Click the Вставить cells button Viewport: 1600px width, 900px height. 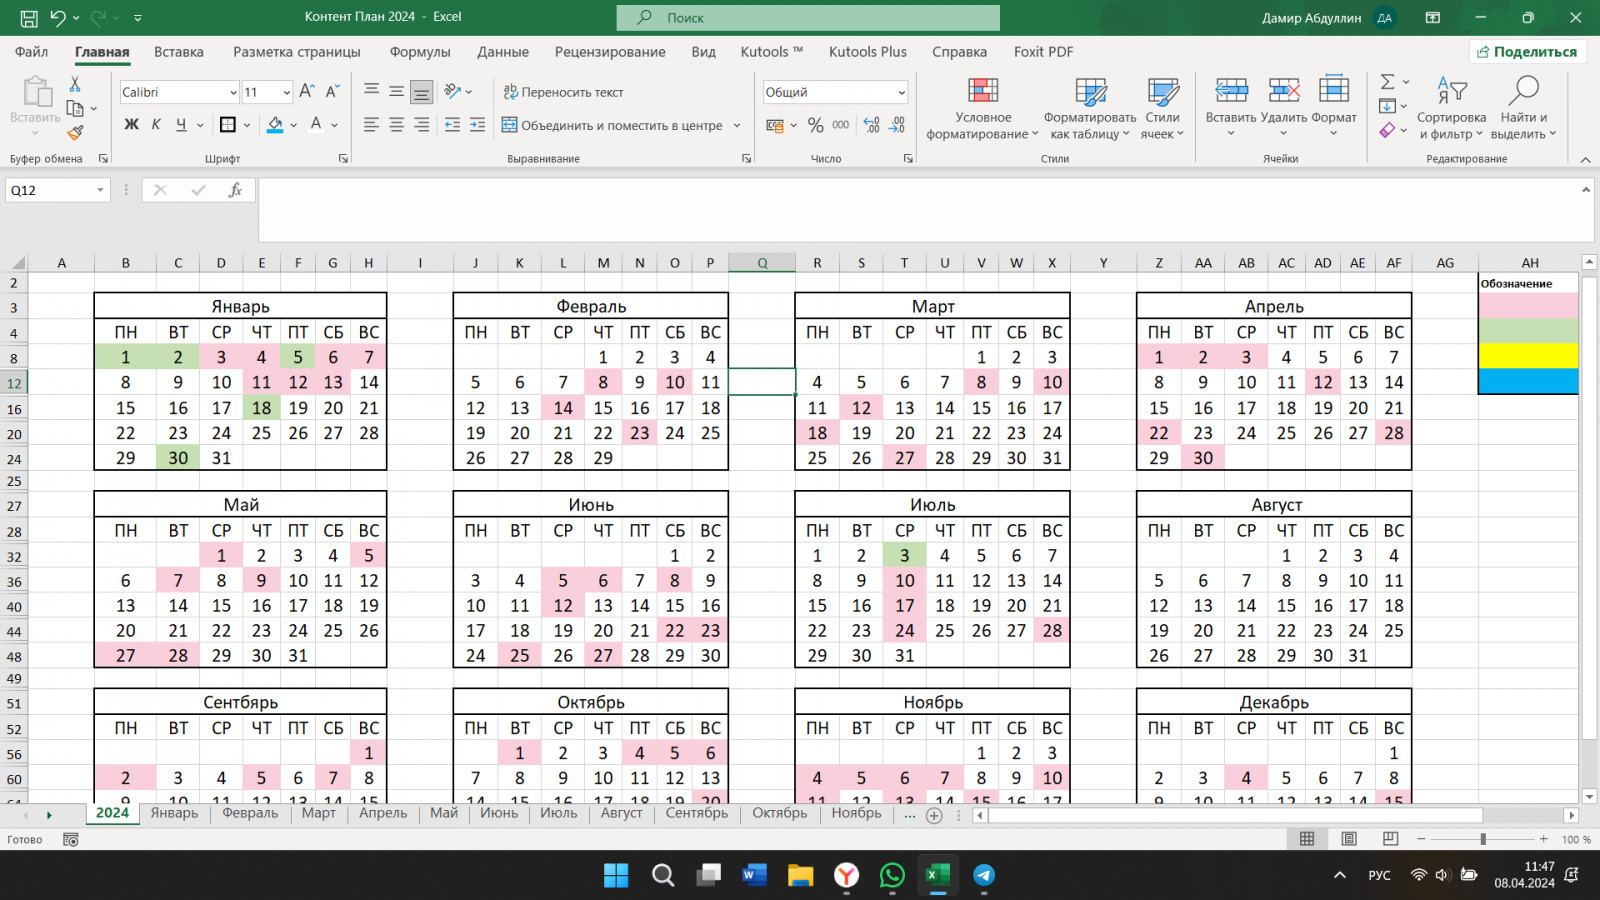pyautogui.click(x=1231, y=108)
